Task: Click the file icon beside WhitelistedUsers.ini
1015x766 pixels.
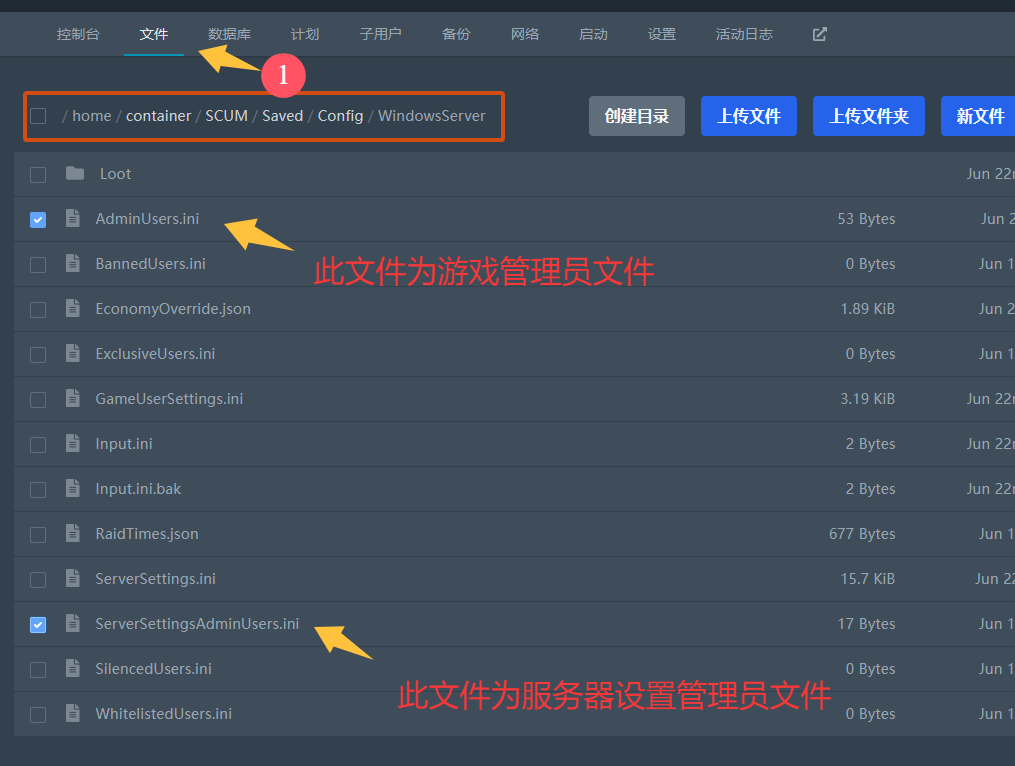Action: click(72, 713)
